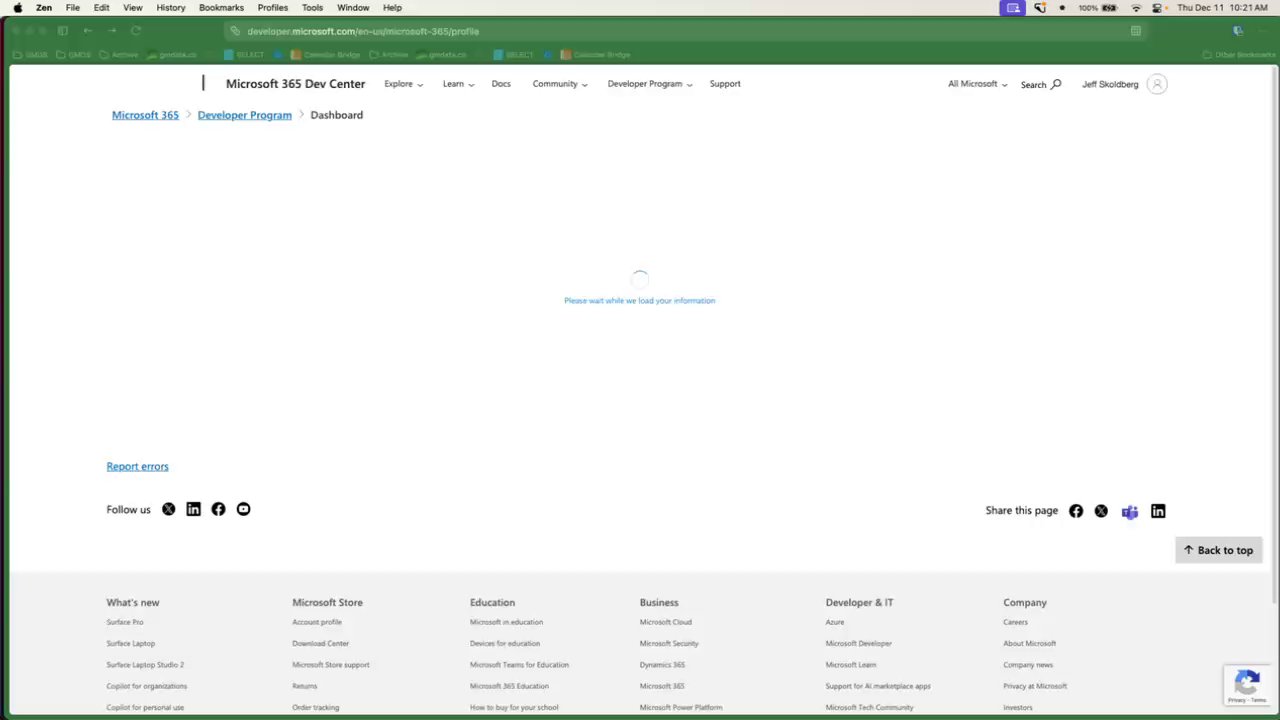Screen dimensions: 1280x720
Task: Open the Microsoft Security footer link
Action: coord(669,643)
